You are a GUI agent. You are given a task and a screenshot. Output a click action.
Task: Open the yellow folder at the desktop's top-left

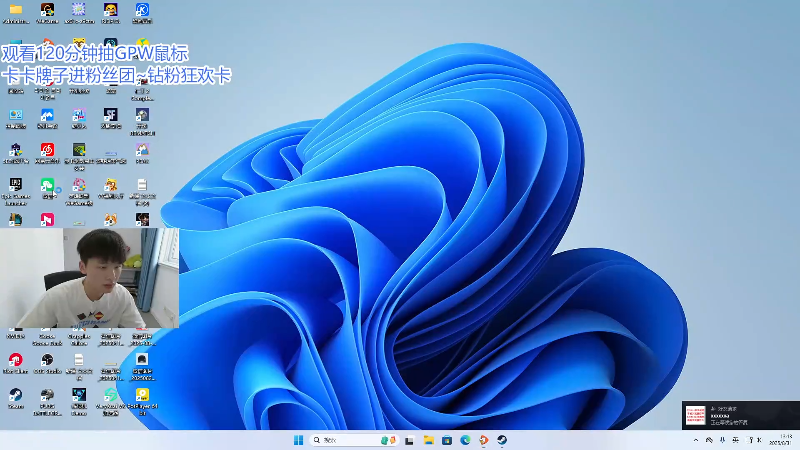16,10
